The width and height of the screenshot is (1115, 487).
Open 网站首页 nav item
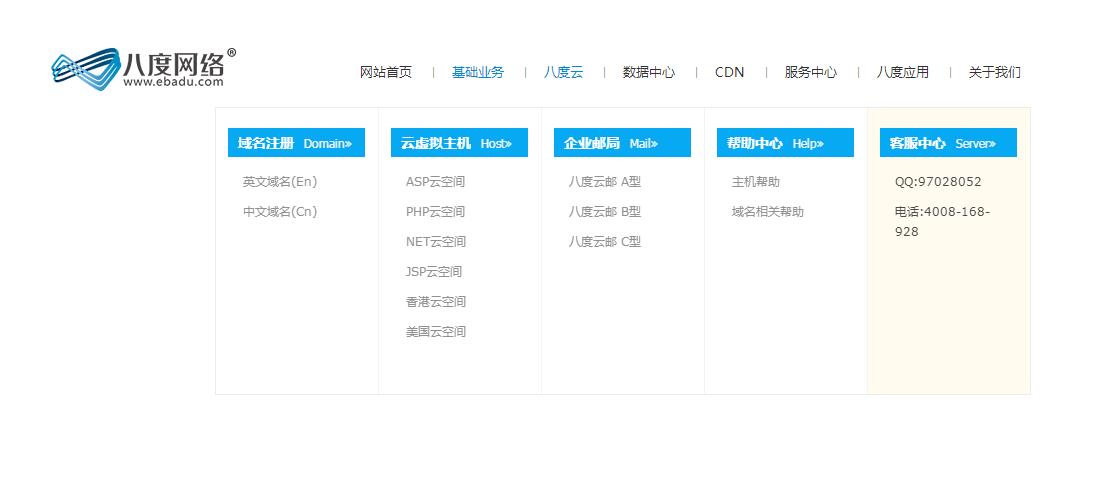point(385,72)
